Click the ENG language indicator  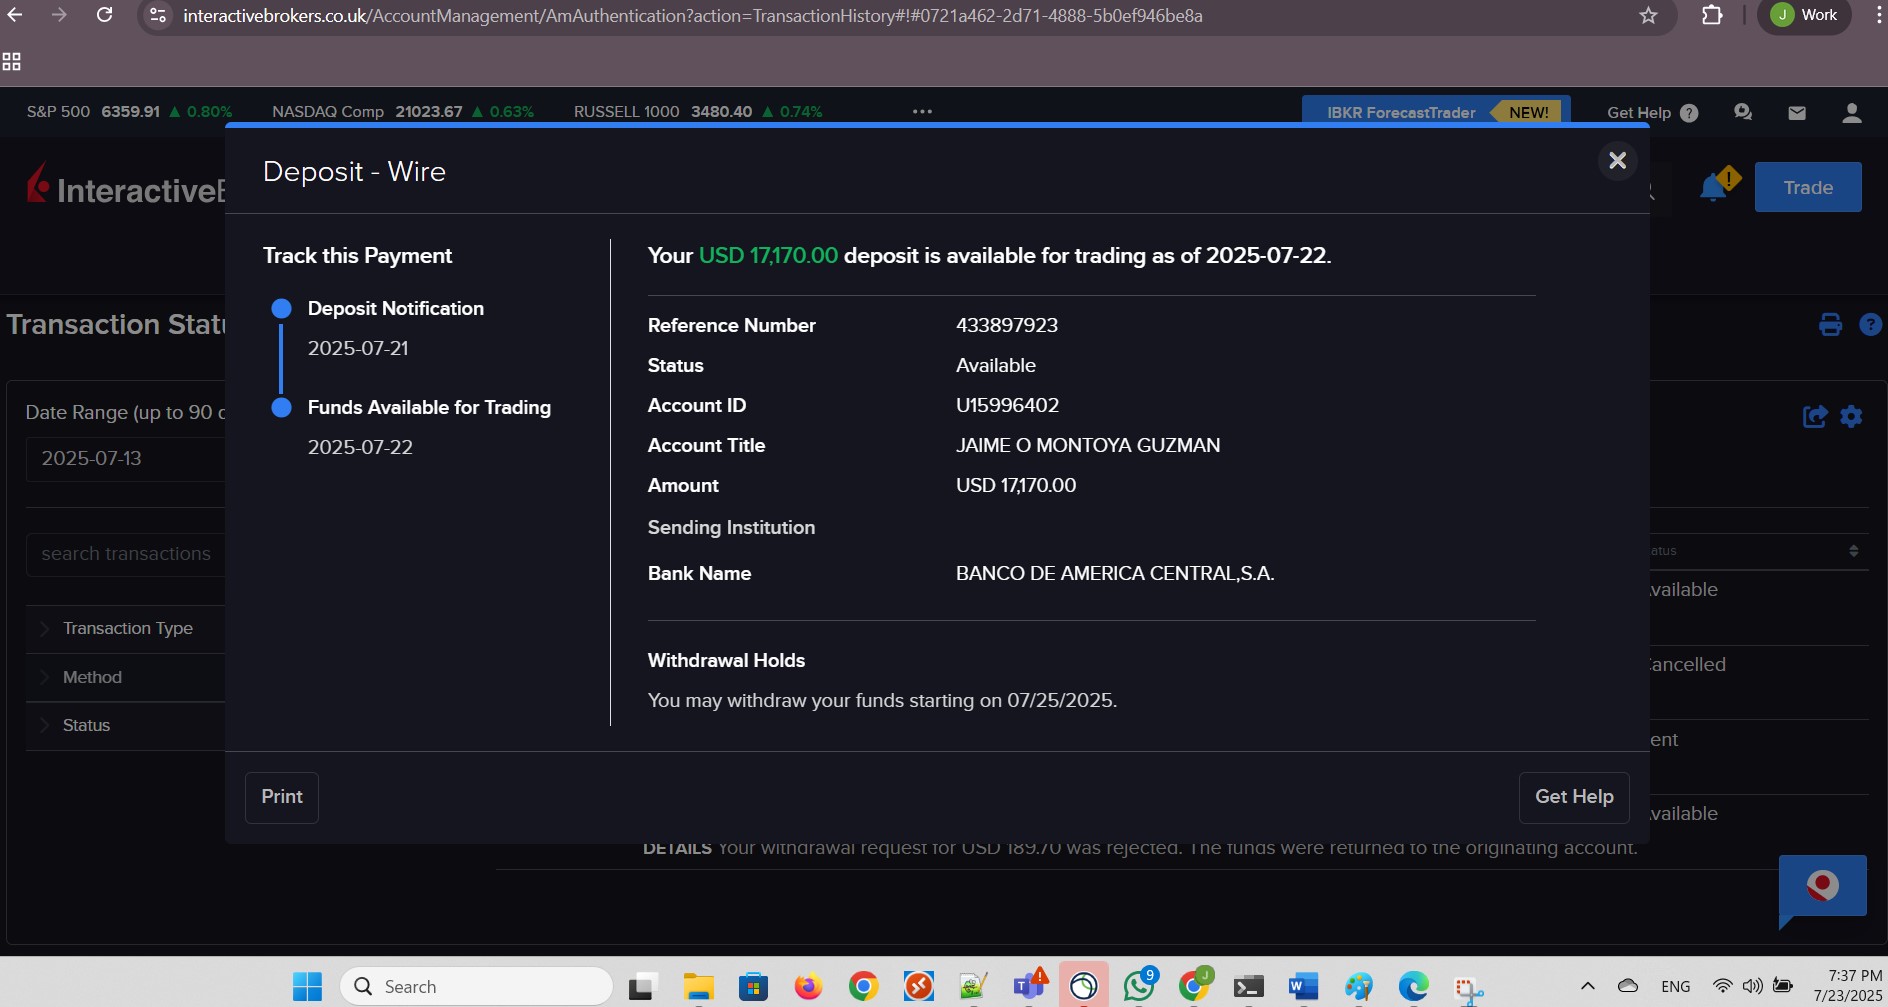coord(1676,986)
